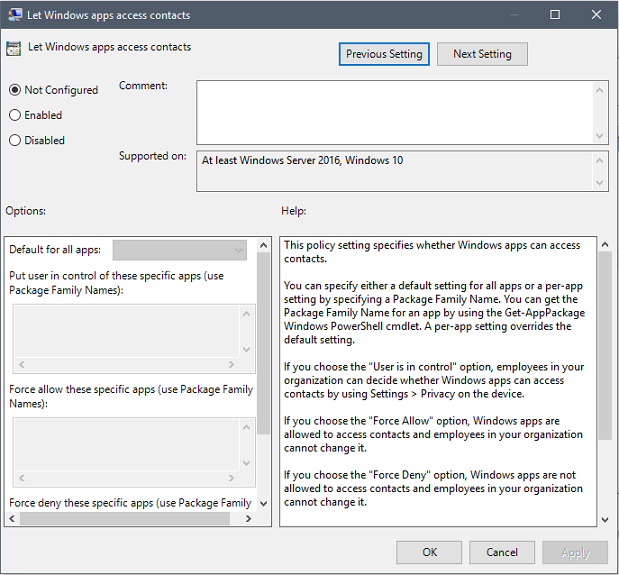
Task: Click the policy icon beside the setting name
Action: click(14, 48)
